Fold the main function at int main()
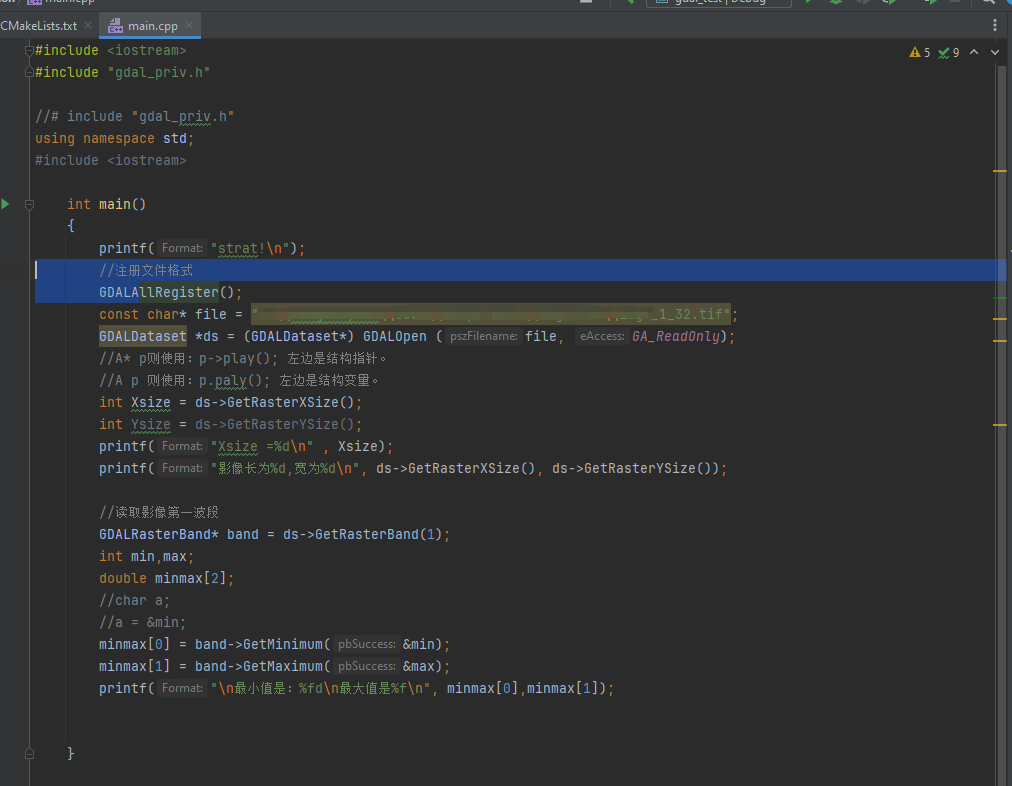Viewport: 1012px width, 786px height. 30,204
